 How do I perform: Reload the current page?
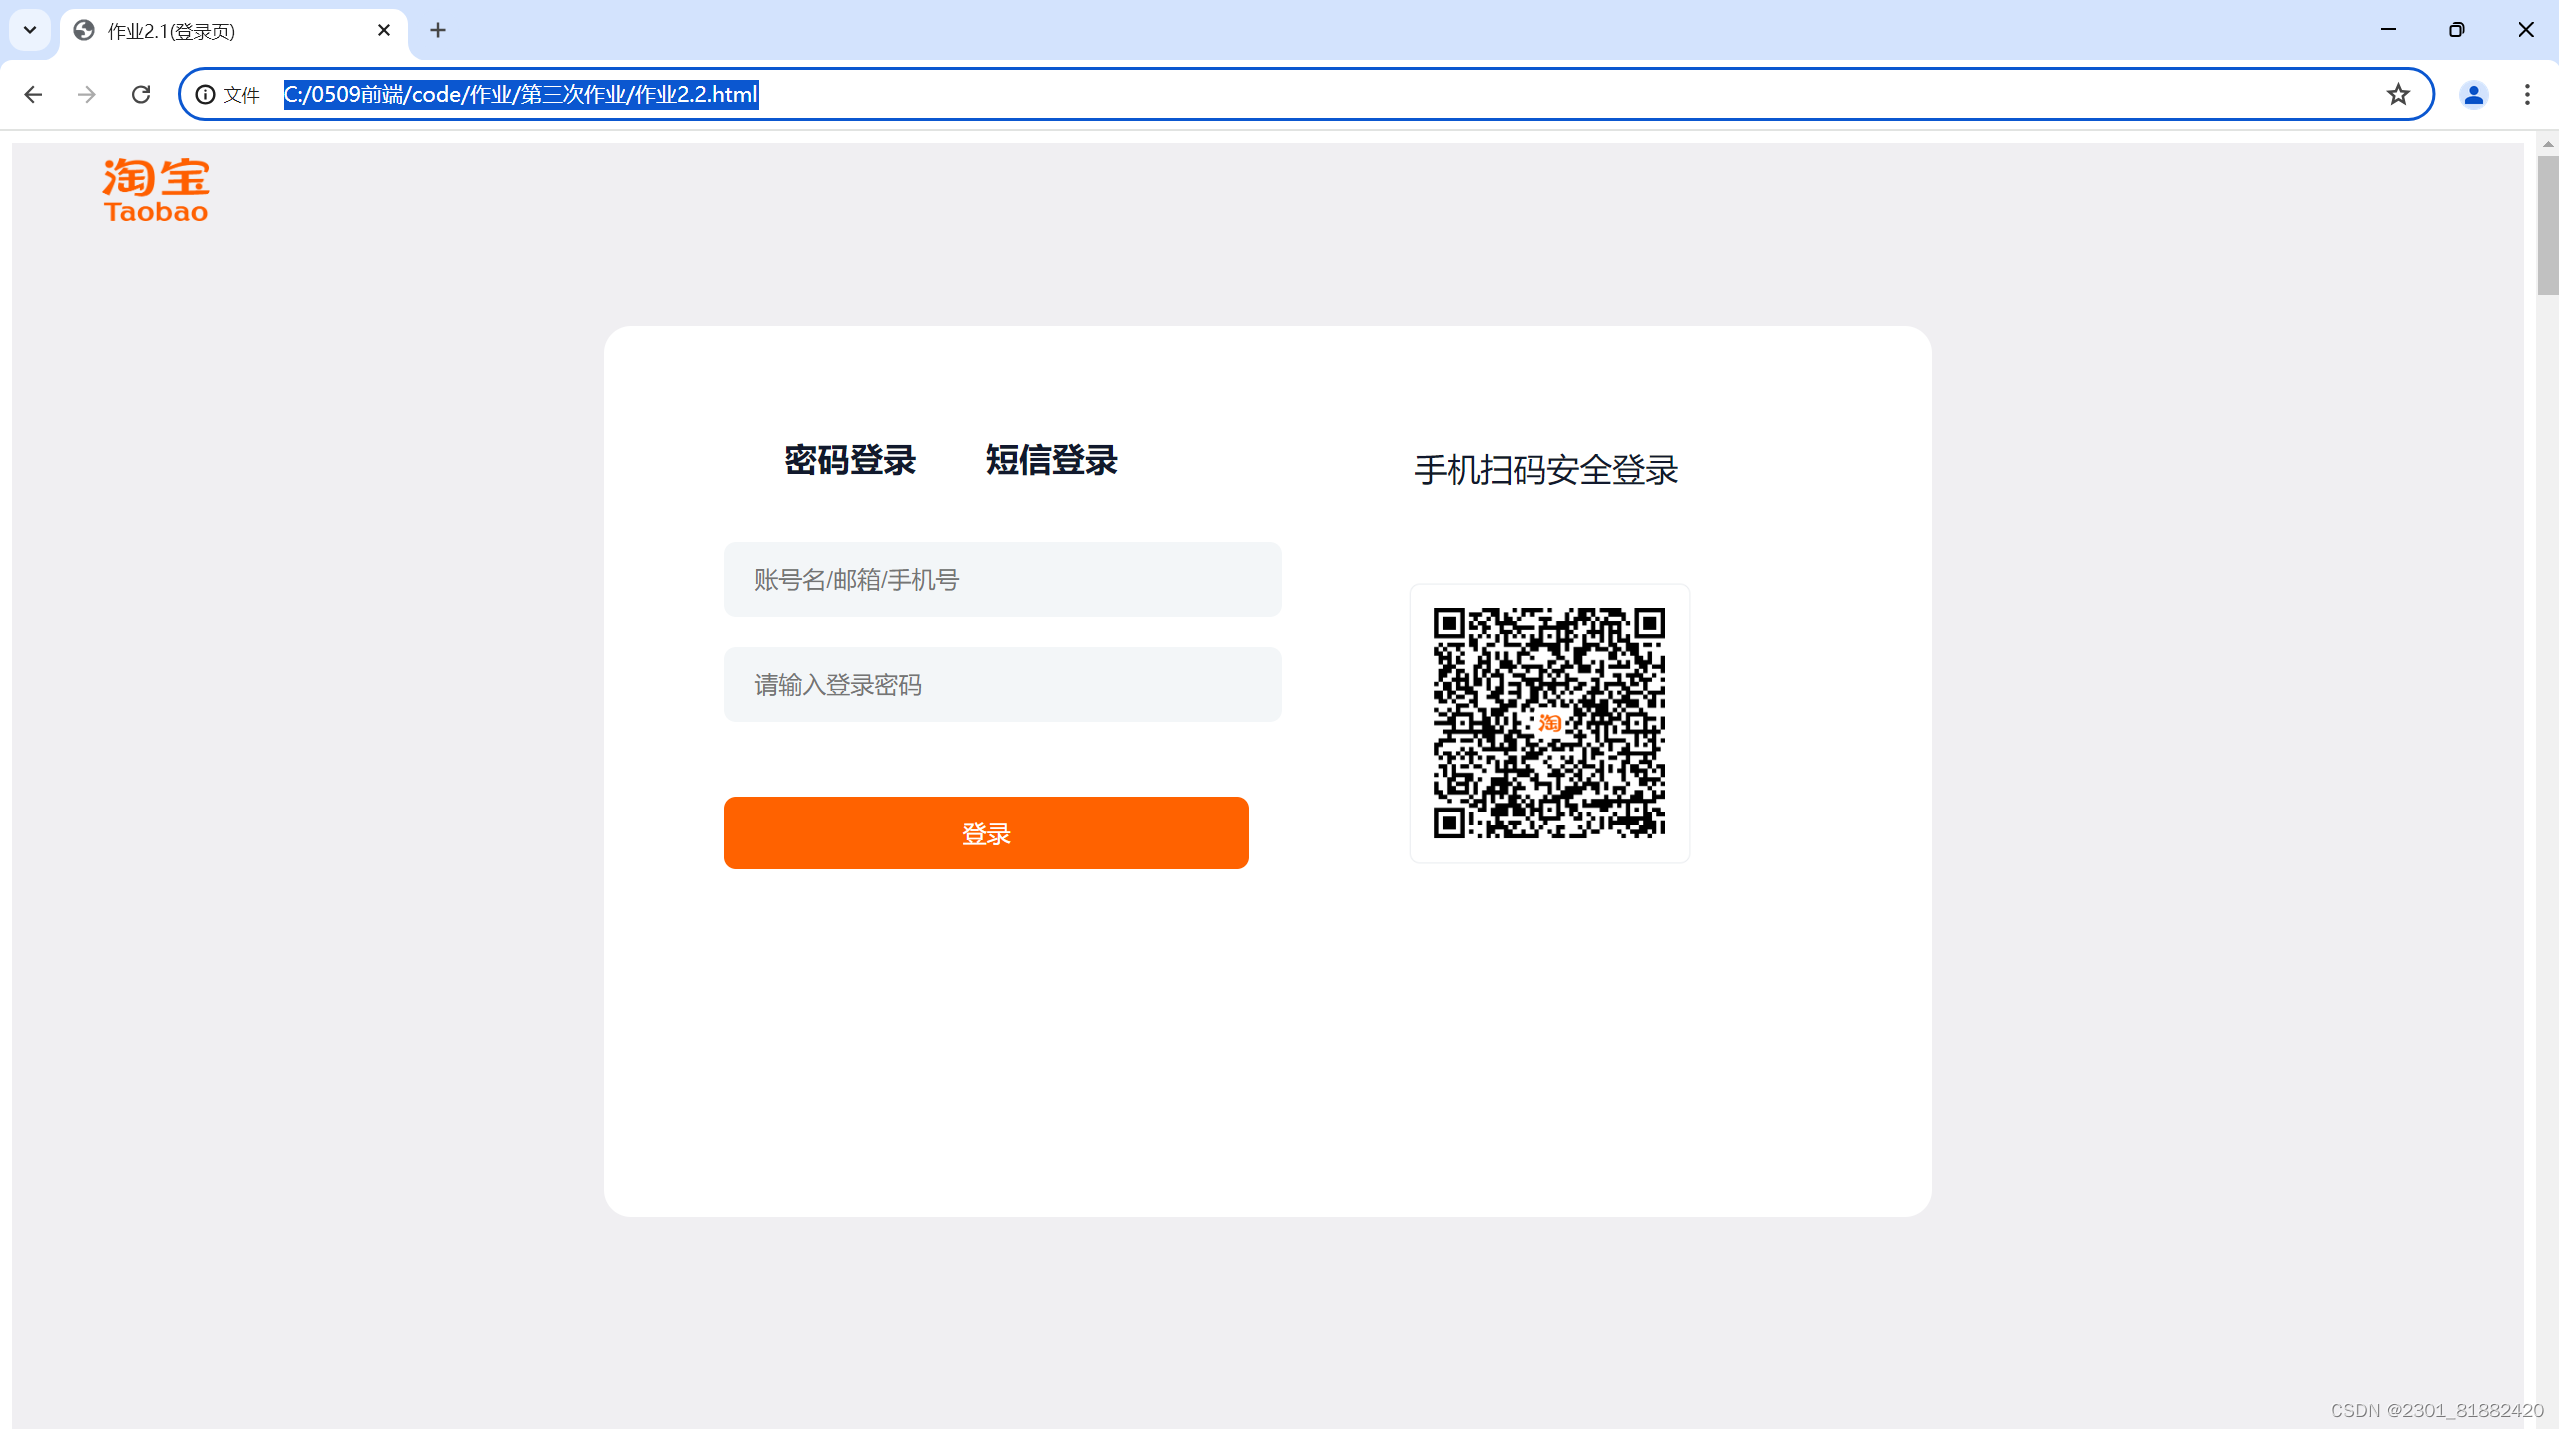(141, 94)
